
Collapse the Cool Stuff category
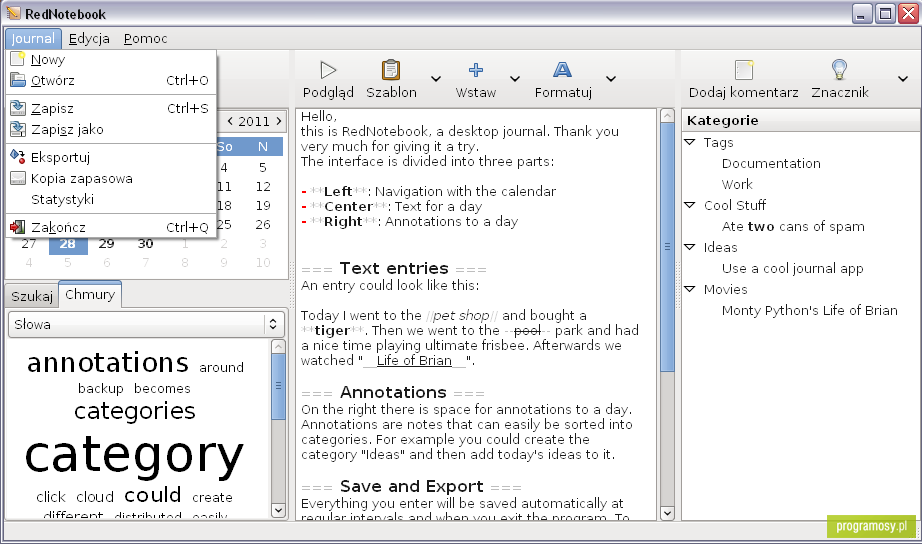tap(690, 205)
